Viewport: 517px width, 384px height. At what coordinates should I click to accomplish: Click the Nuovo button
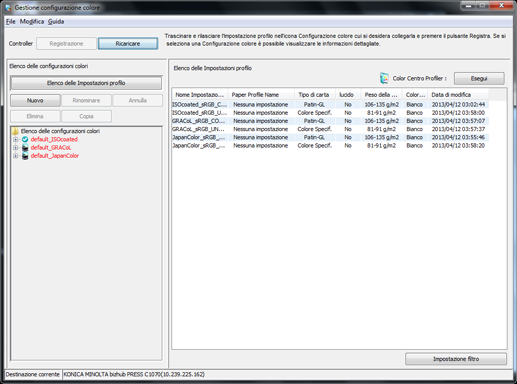pos(35,100)
